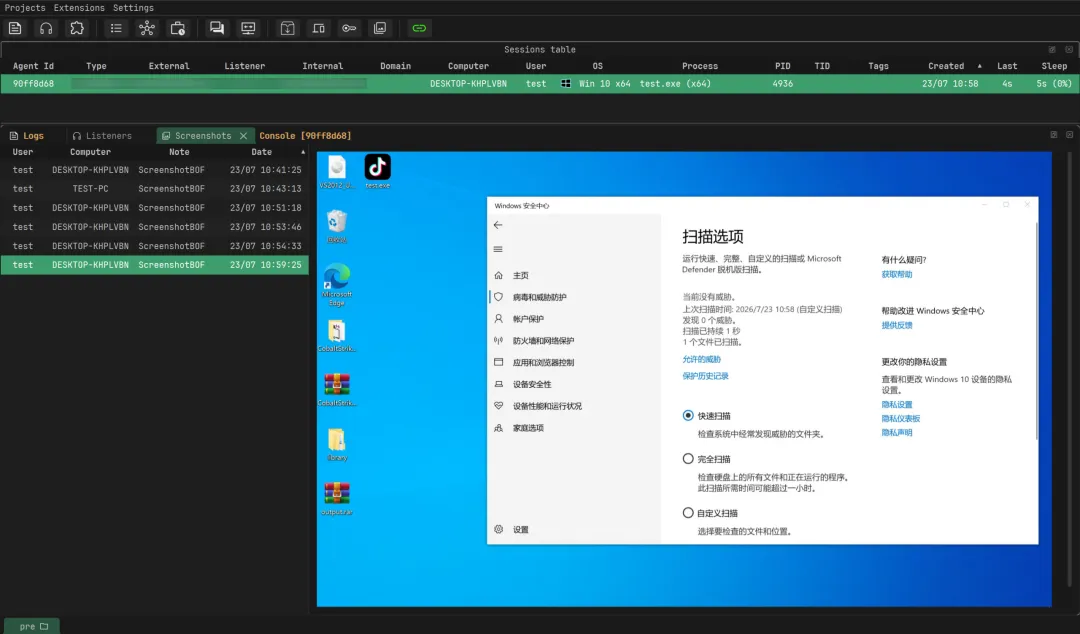Image resolution: width=1080 pixels, height=634 pixels.
Task: Open the downloads box toolbar icon
Action: [x=288, y=28]
